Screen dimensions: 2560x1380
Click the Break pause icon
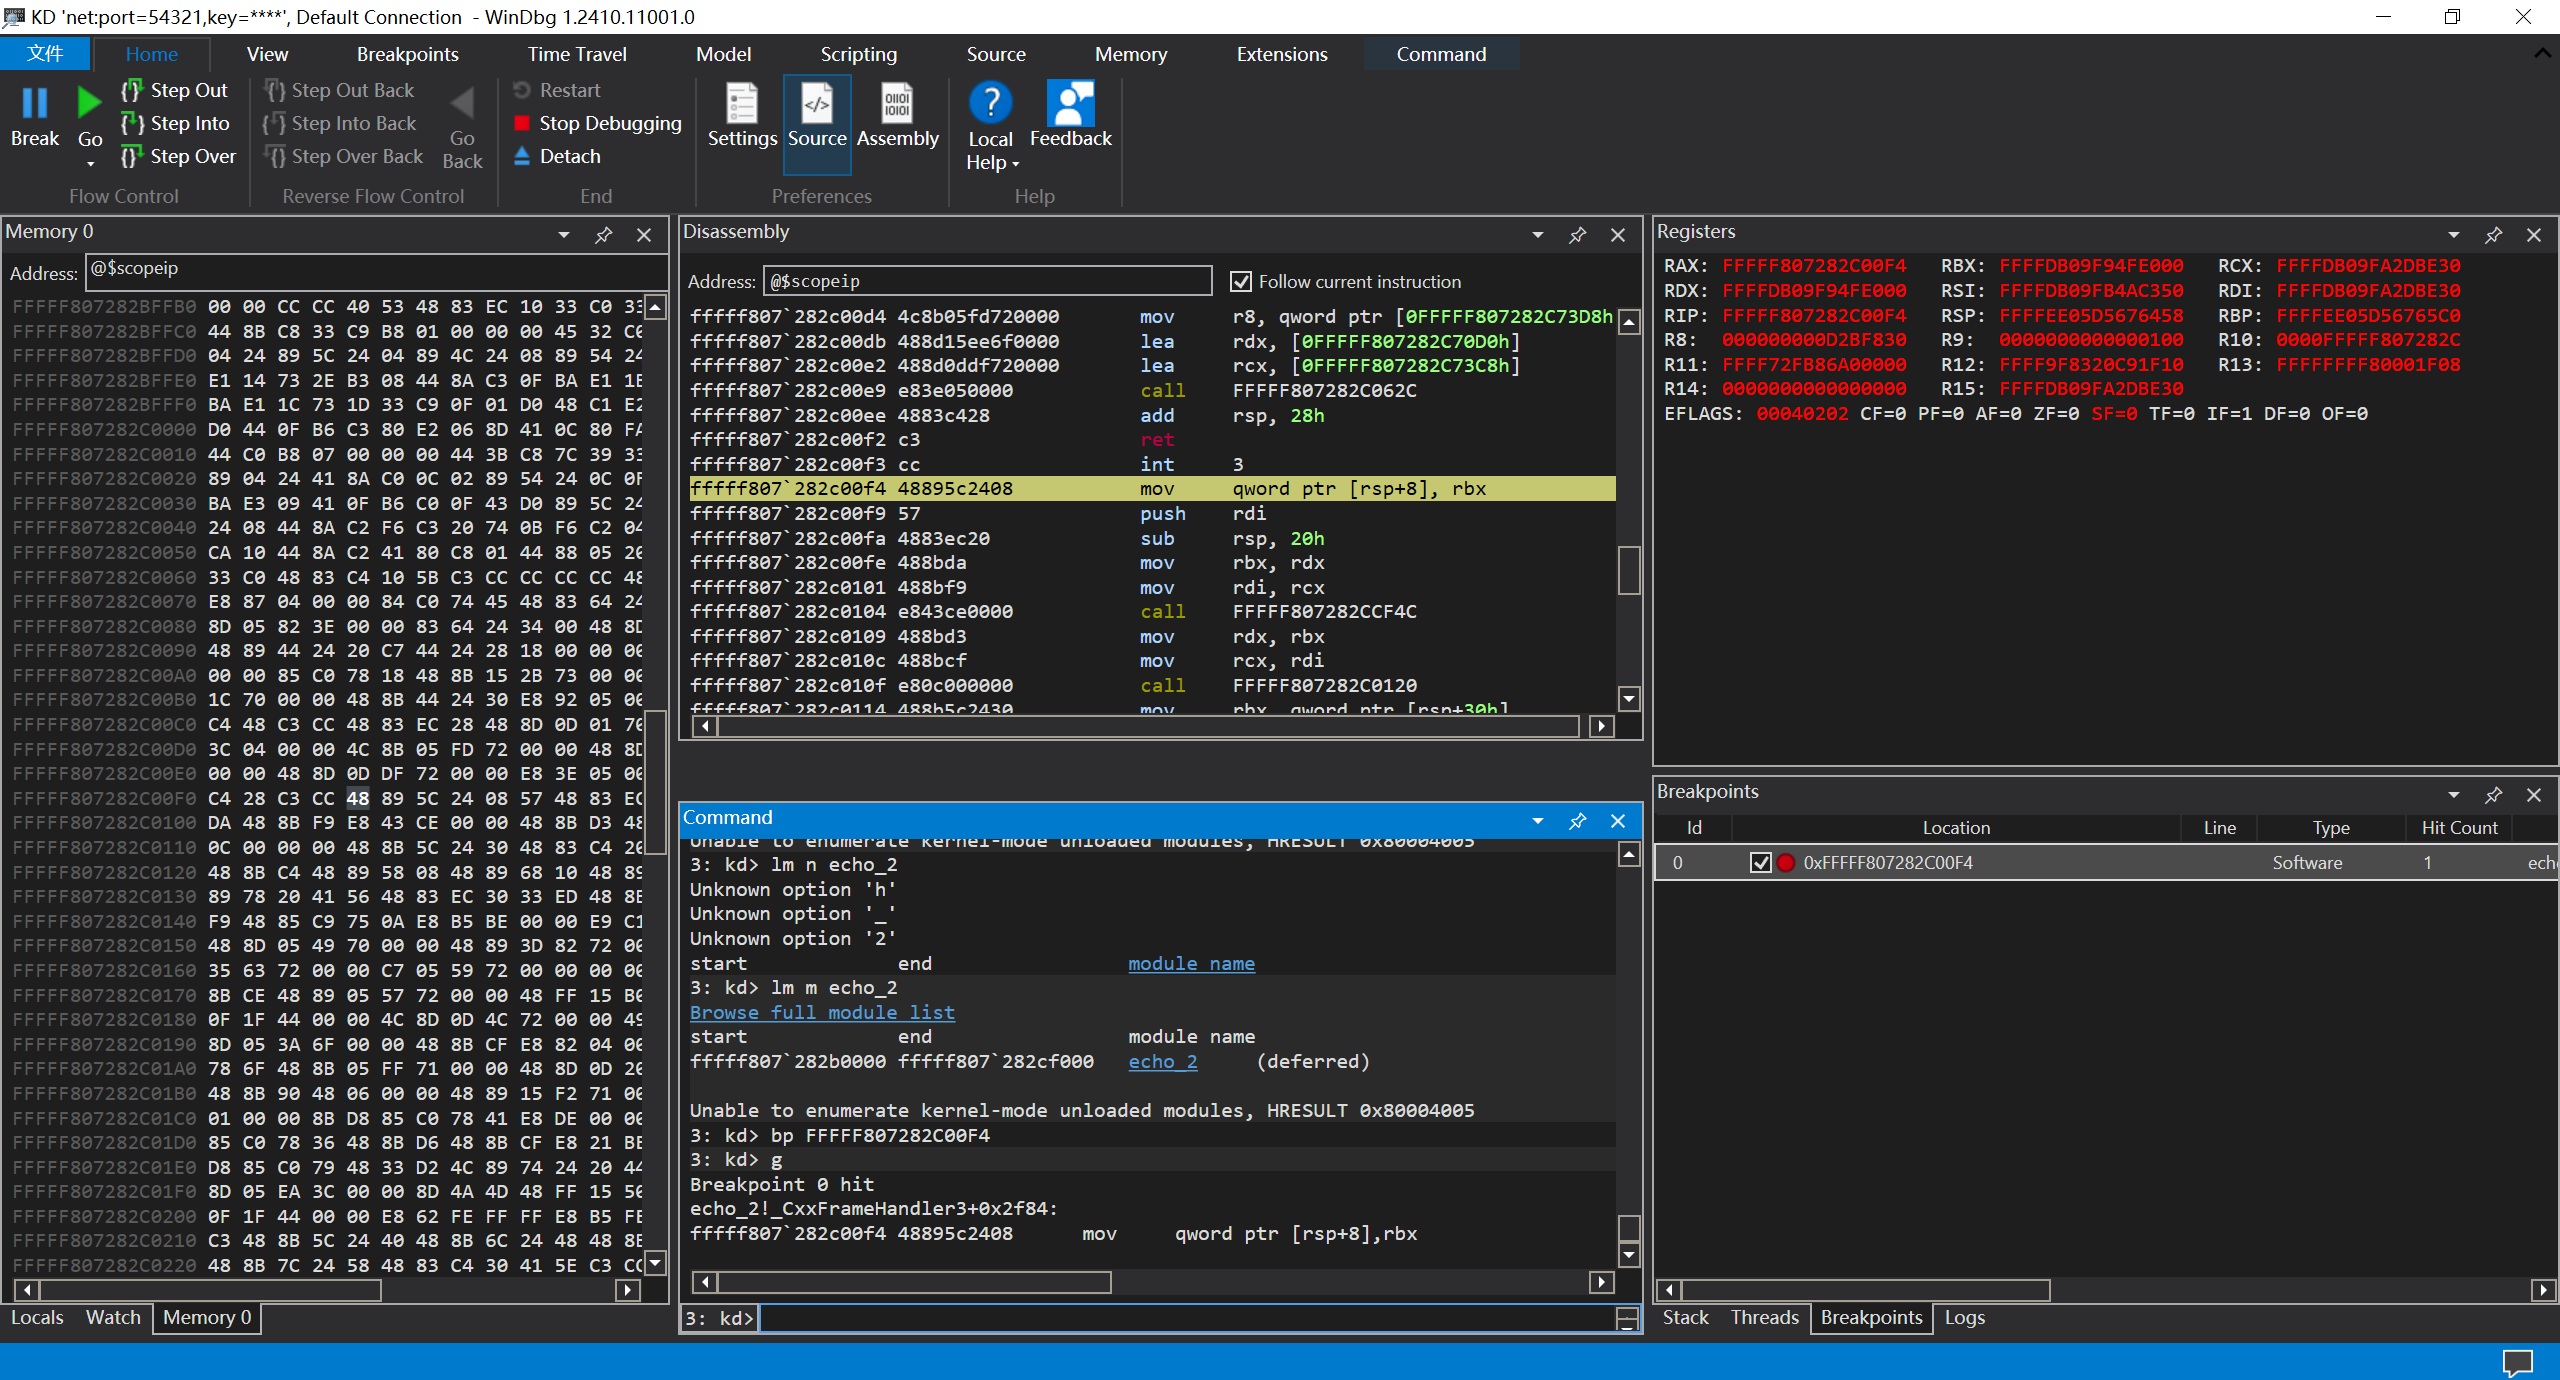point(35,104)
